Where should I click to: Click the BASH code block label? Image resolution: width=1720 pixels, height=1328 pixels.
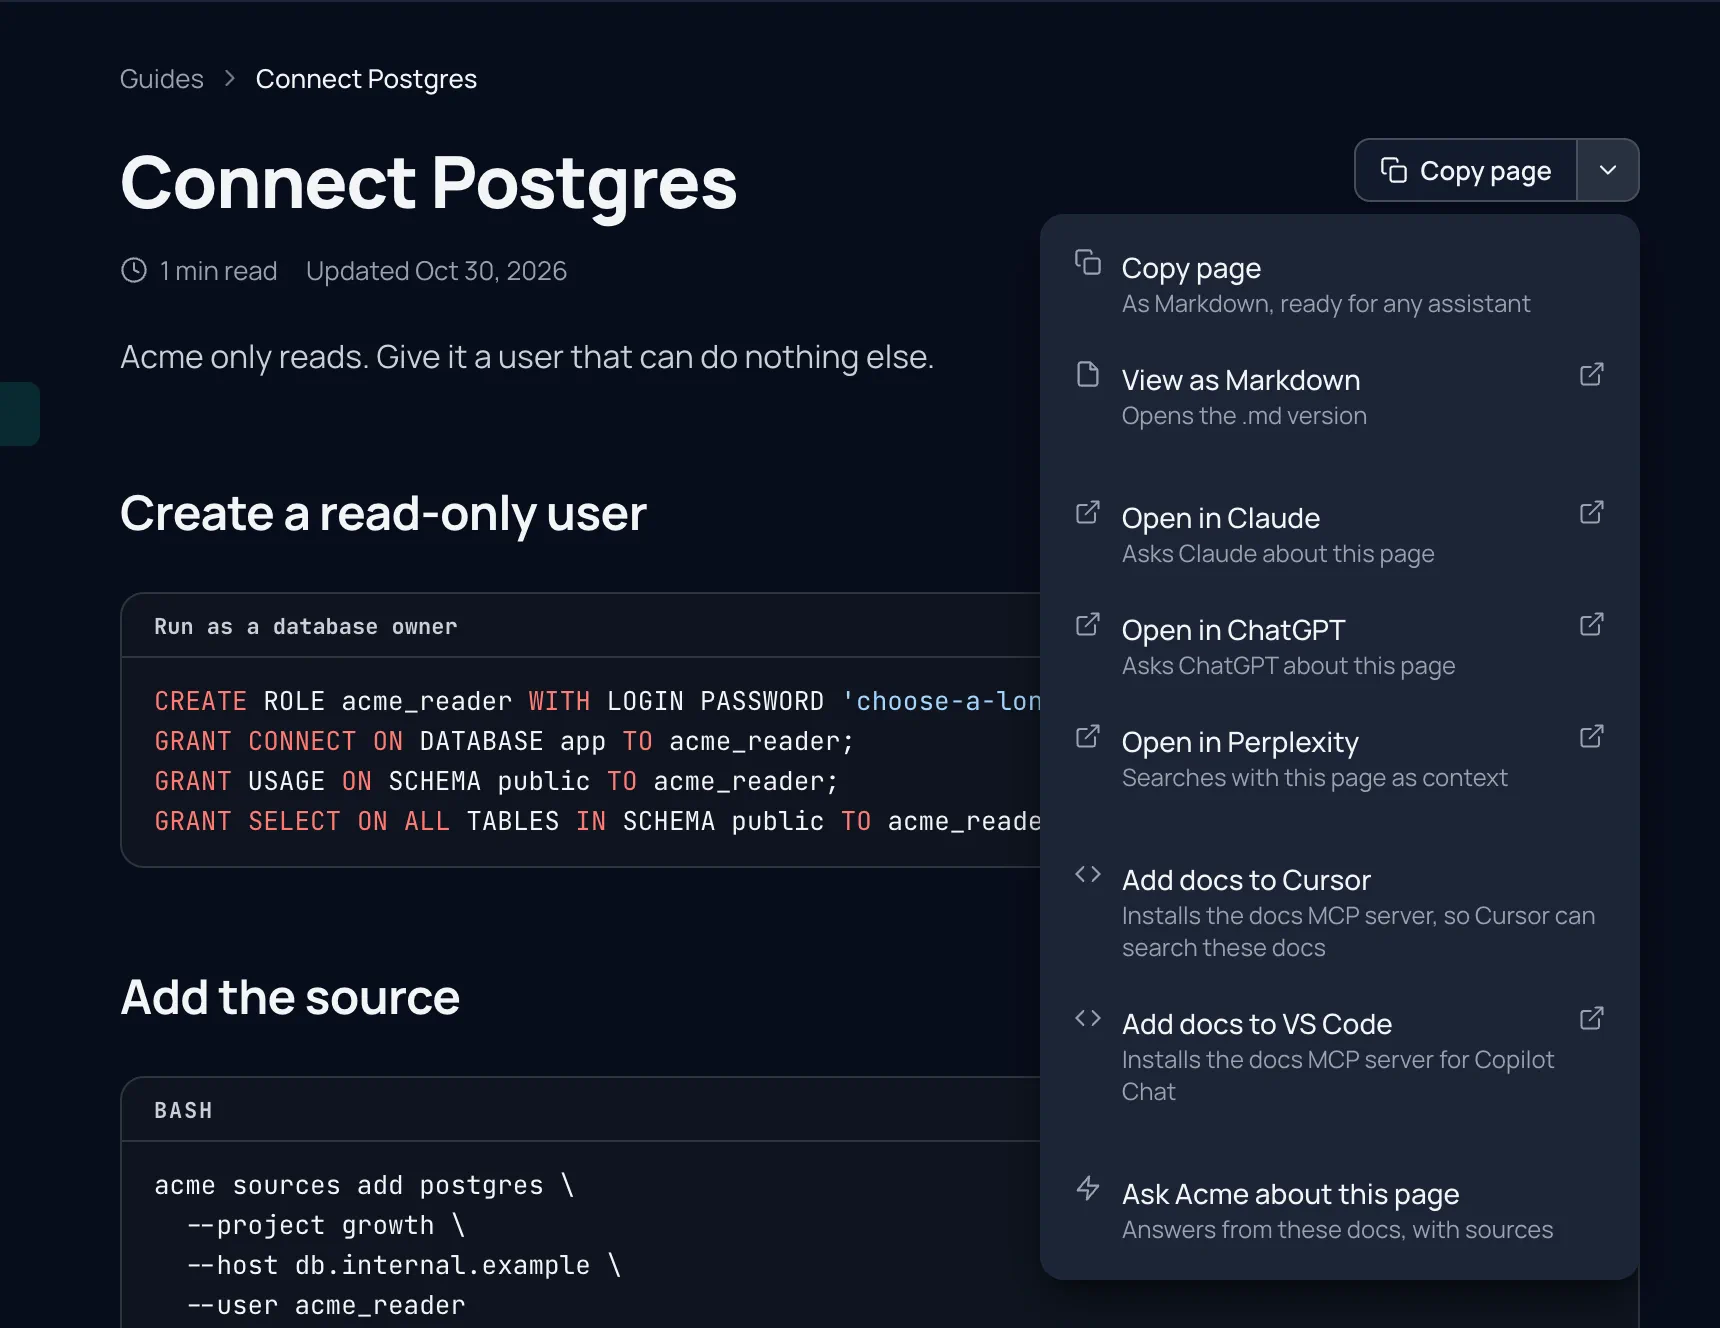pos(183,1111)
